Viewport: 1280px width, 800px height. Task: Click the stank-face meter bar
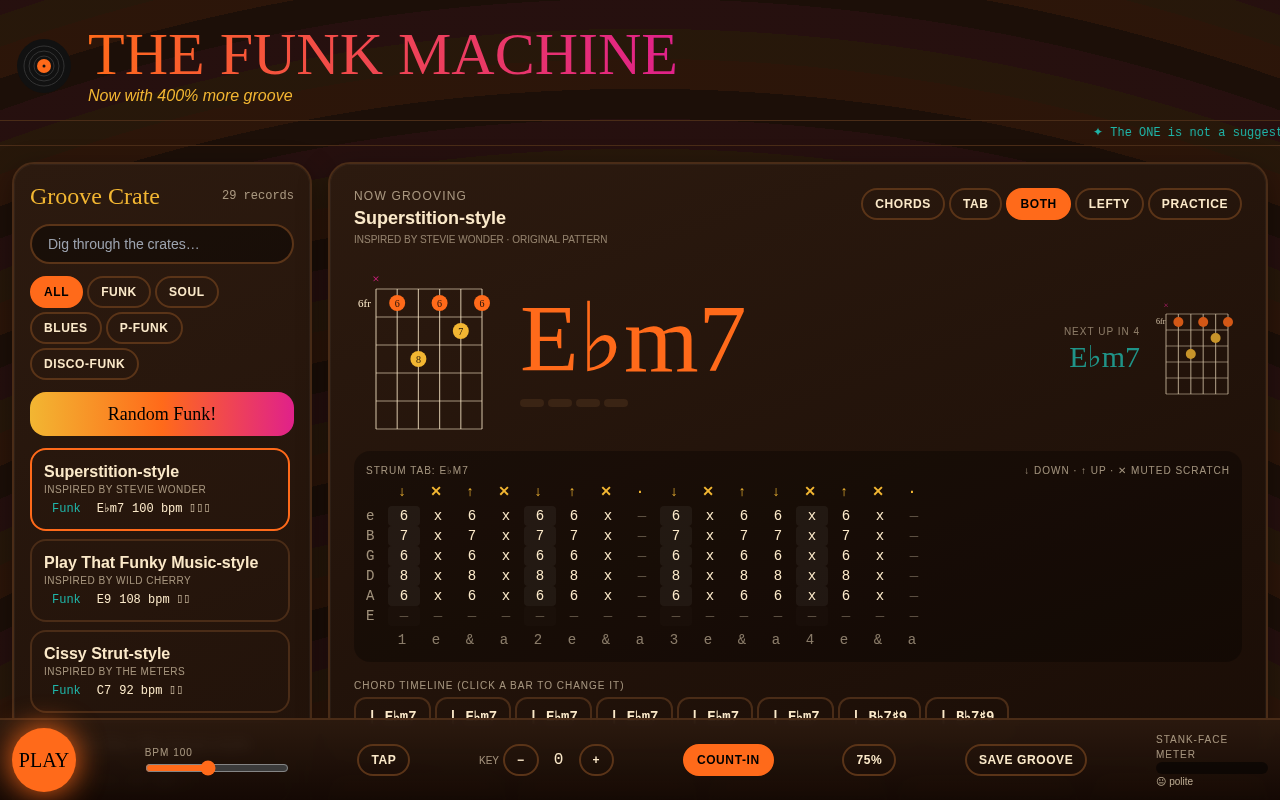pyautogui.click(x=1212, y=768)
